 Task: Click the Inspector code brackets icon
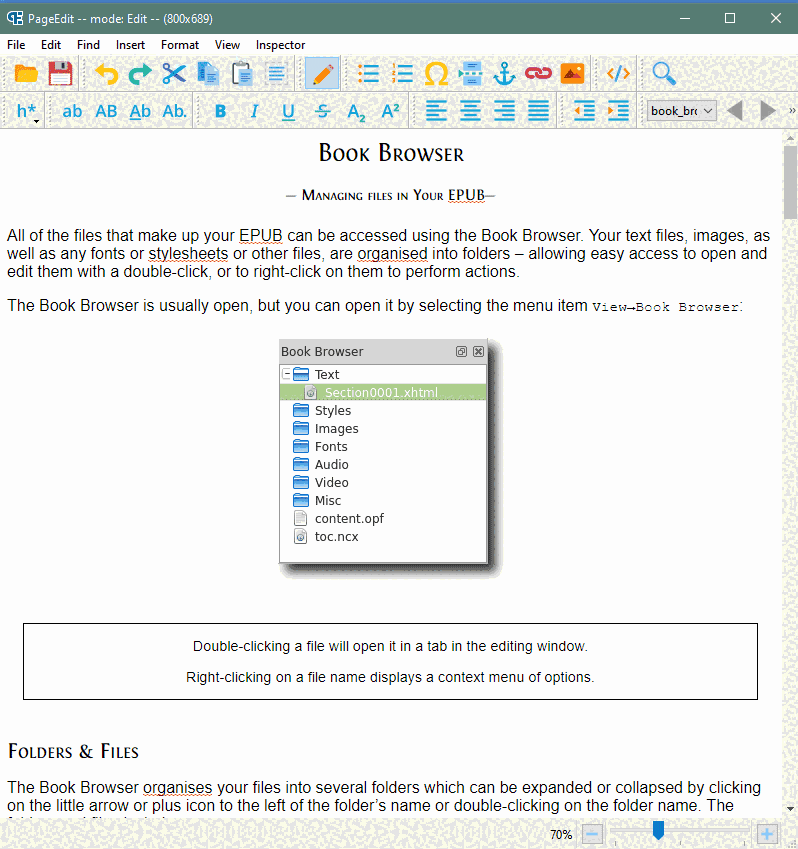pos(618,73)
